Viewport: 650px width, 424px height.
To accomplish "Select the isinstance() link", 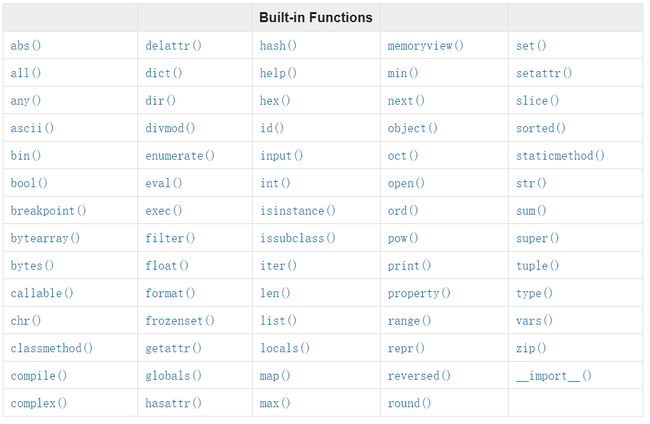I will tap(298, 211).
